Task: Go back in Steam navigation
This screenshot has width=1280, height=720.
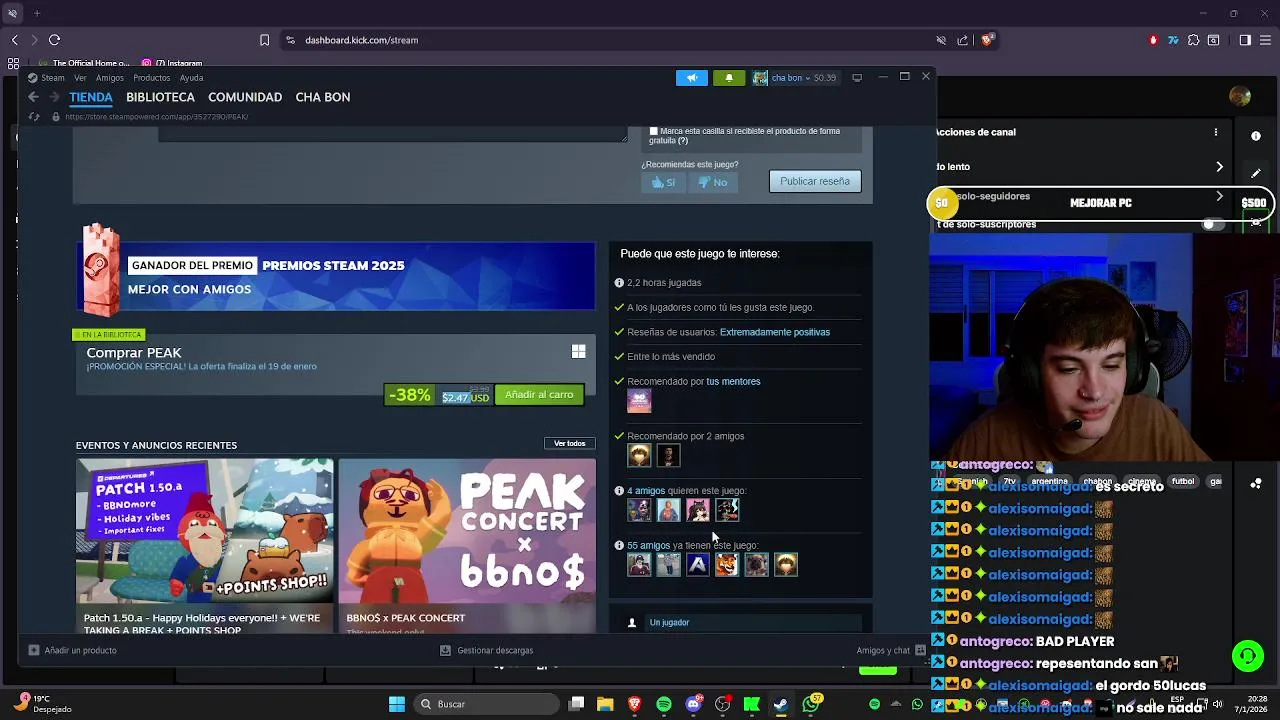Action: (33, 97)
